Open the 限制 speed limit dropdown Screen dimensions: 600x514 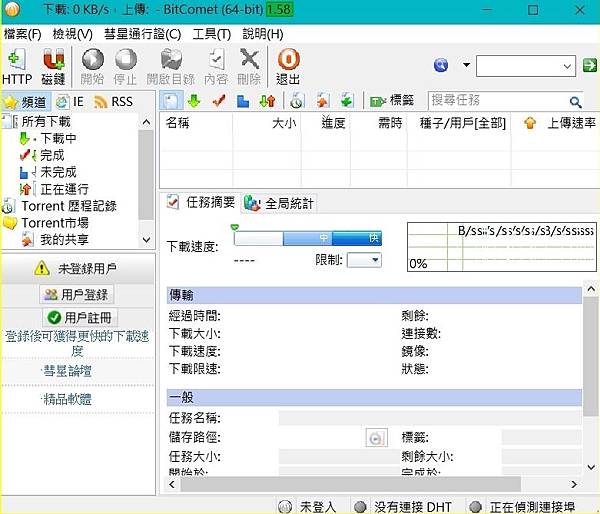tap(364, 260)
